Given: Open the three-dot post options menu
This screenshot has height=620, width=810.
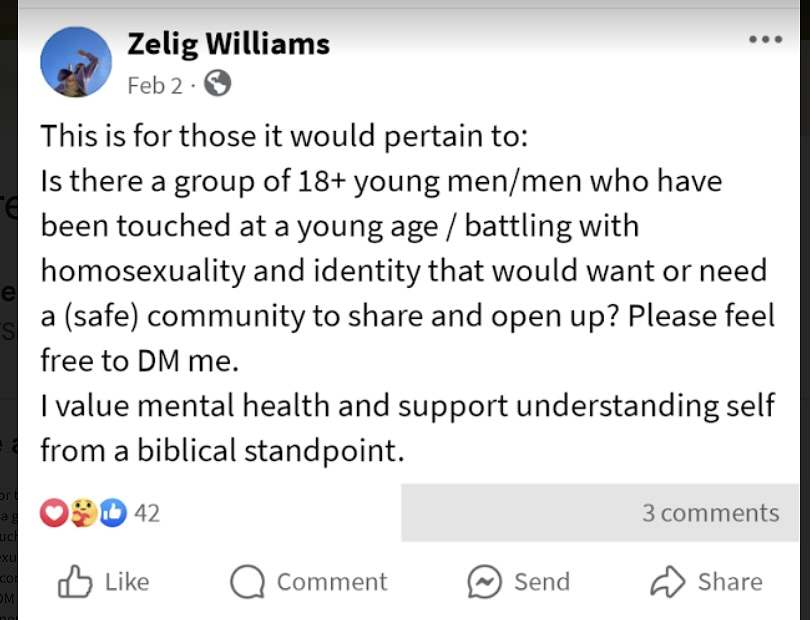Looking at the screenshot, I should [x=765, y=40].
